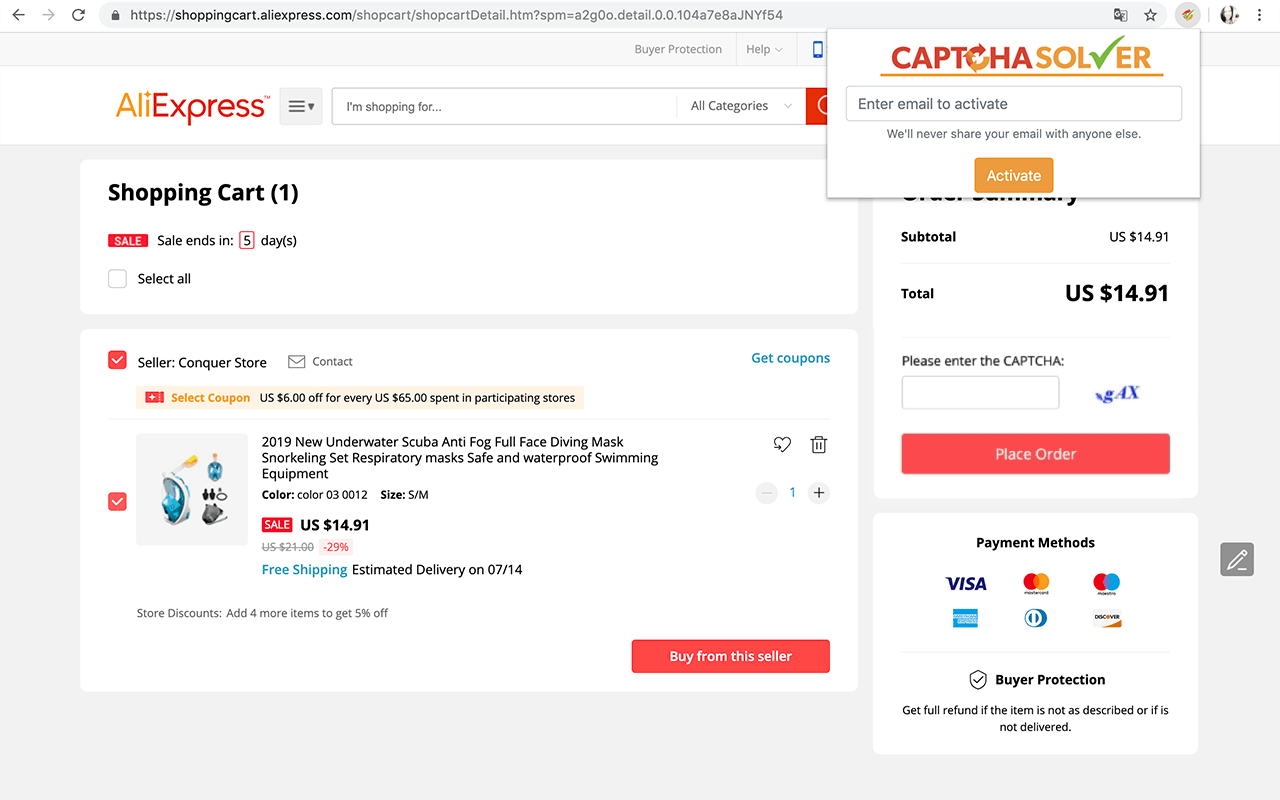Click Buyer Protection in the top bar
The image size is (1280, 800).
[x=678, y=49]
